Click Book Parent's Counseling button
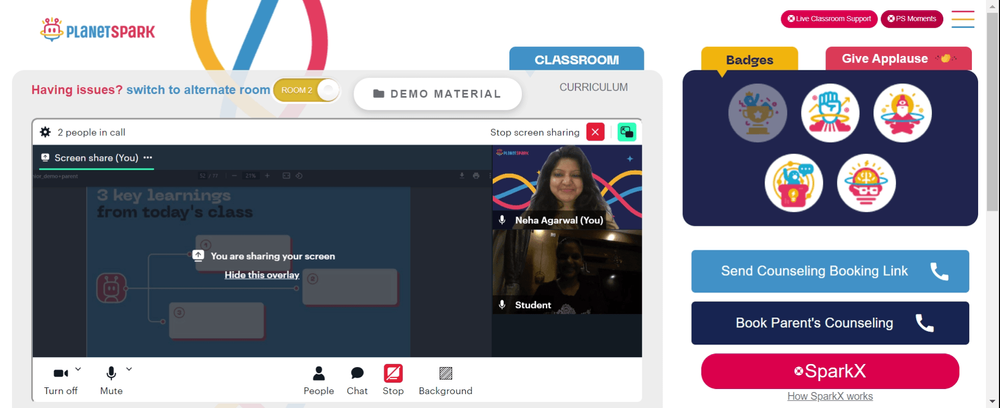1000x408 pixels. tap(830, 323)
